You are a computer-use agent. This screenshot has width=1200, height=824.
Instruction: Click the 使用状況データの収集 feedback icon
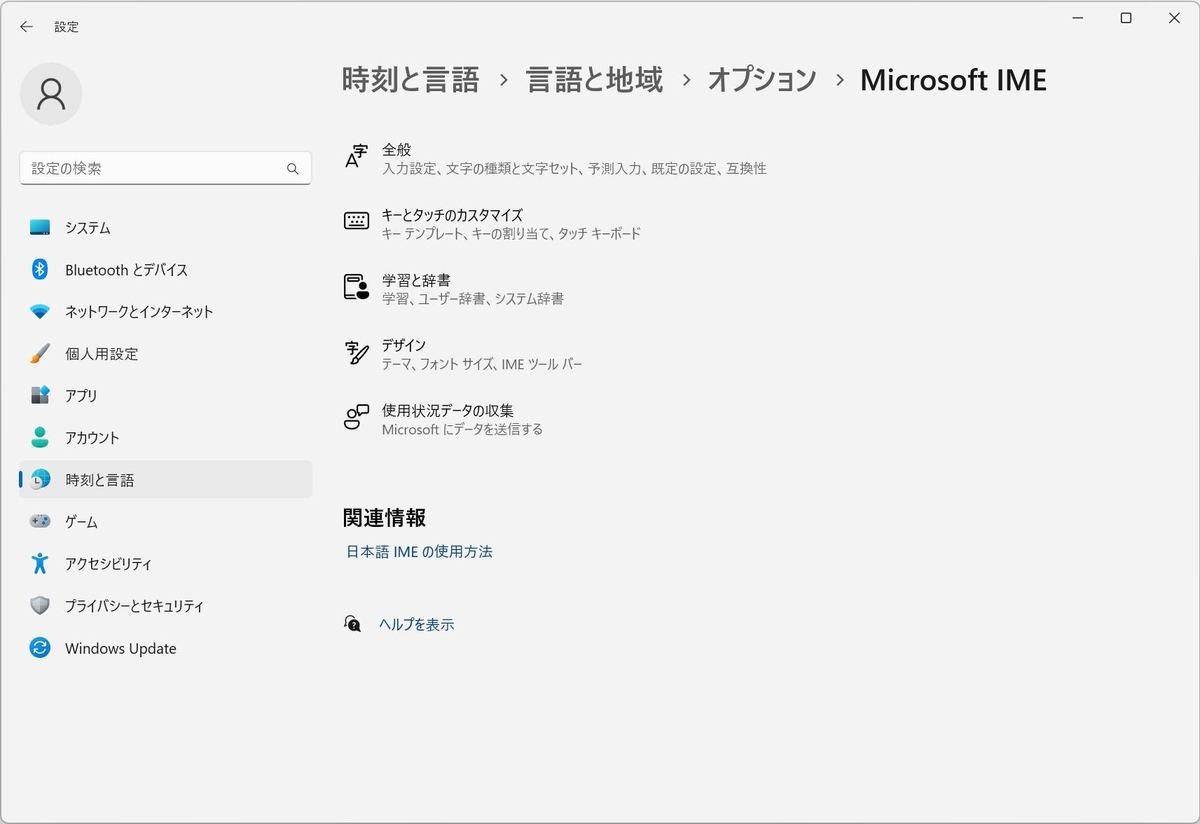[356, 418]
